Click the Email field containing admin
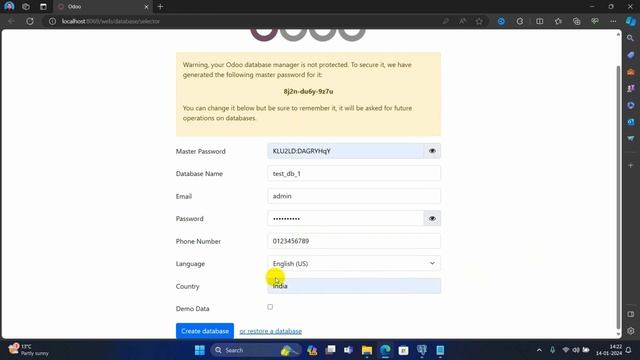Image resolution: width=640 pixels, height=360 pixels. tap(354, 196)
